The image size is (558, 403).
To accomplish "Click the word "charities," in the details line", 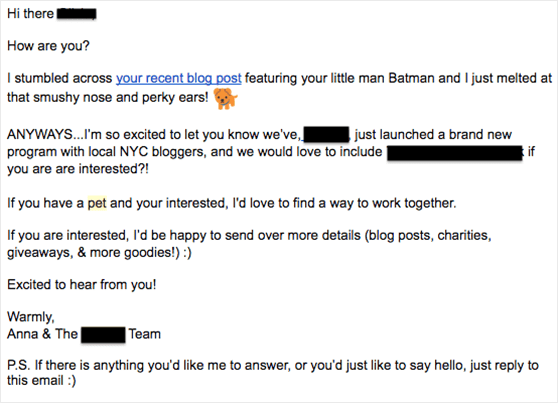I will (x=464, y=235).
